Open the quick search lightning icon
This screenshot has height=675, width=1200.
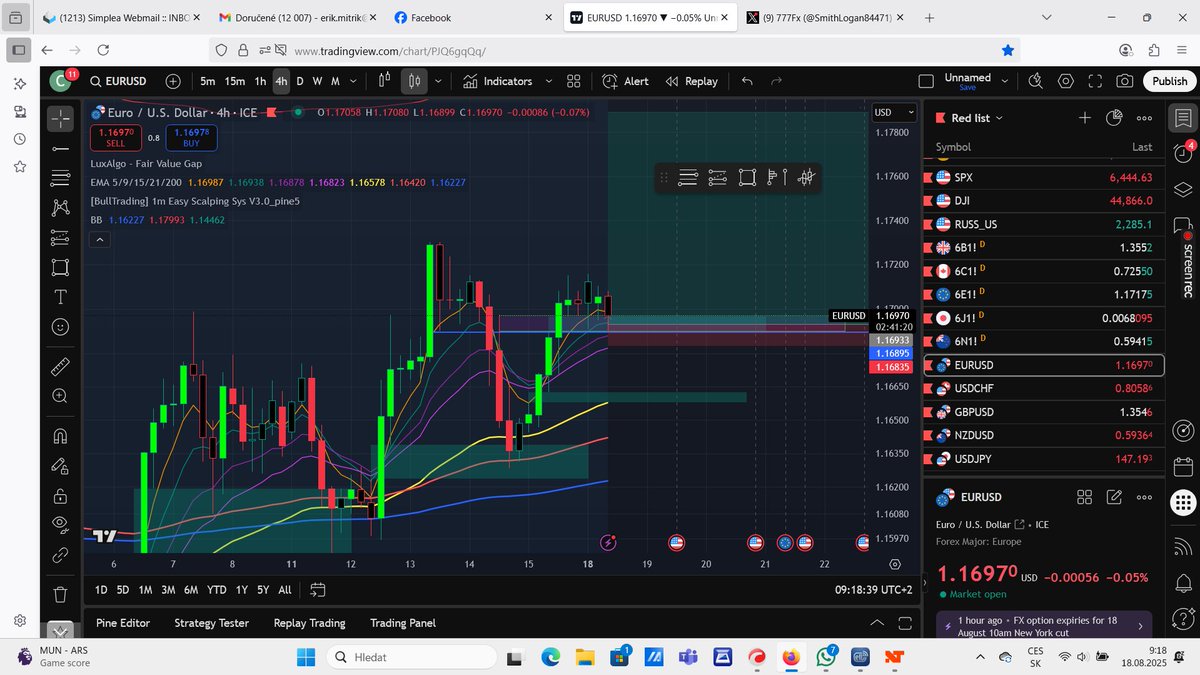(1036, 81)
